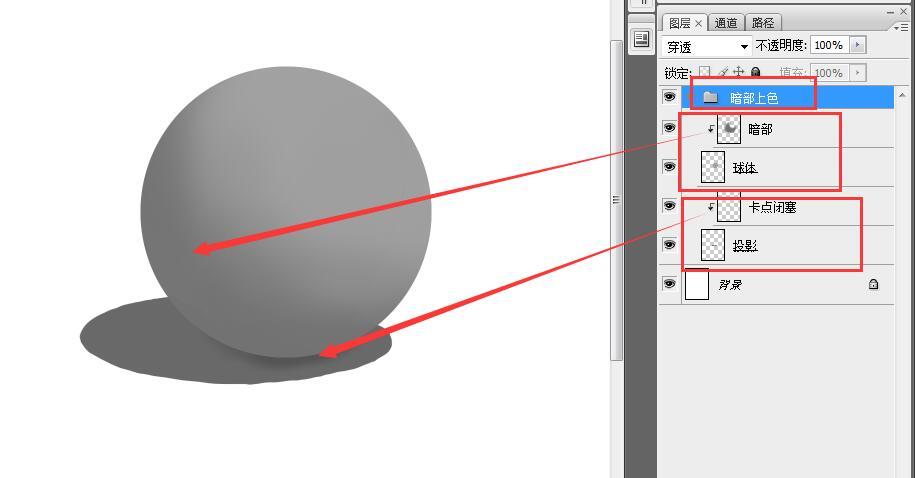Click the 不透明度 100% value field
The height and width of the screenshot is (478, 915).
pos(829,45)
